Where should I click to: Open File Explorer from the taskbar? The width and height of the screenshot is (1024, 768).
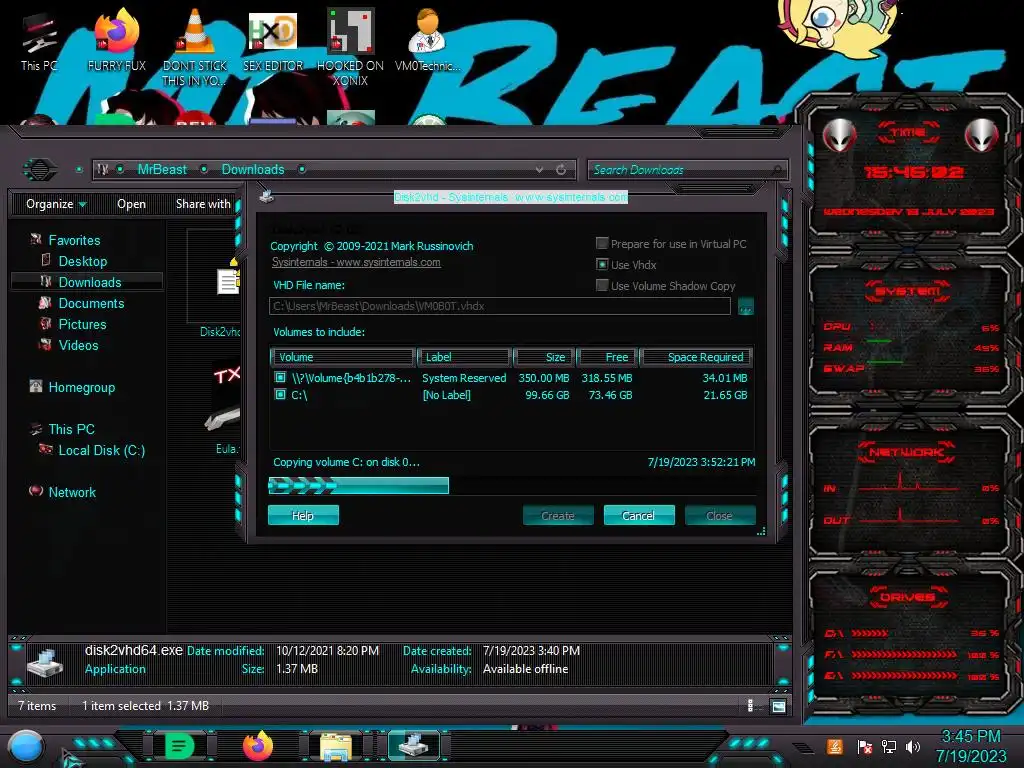coord(336,746)
